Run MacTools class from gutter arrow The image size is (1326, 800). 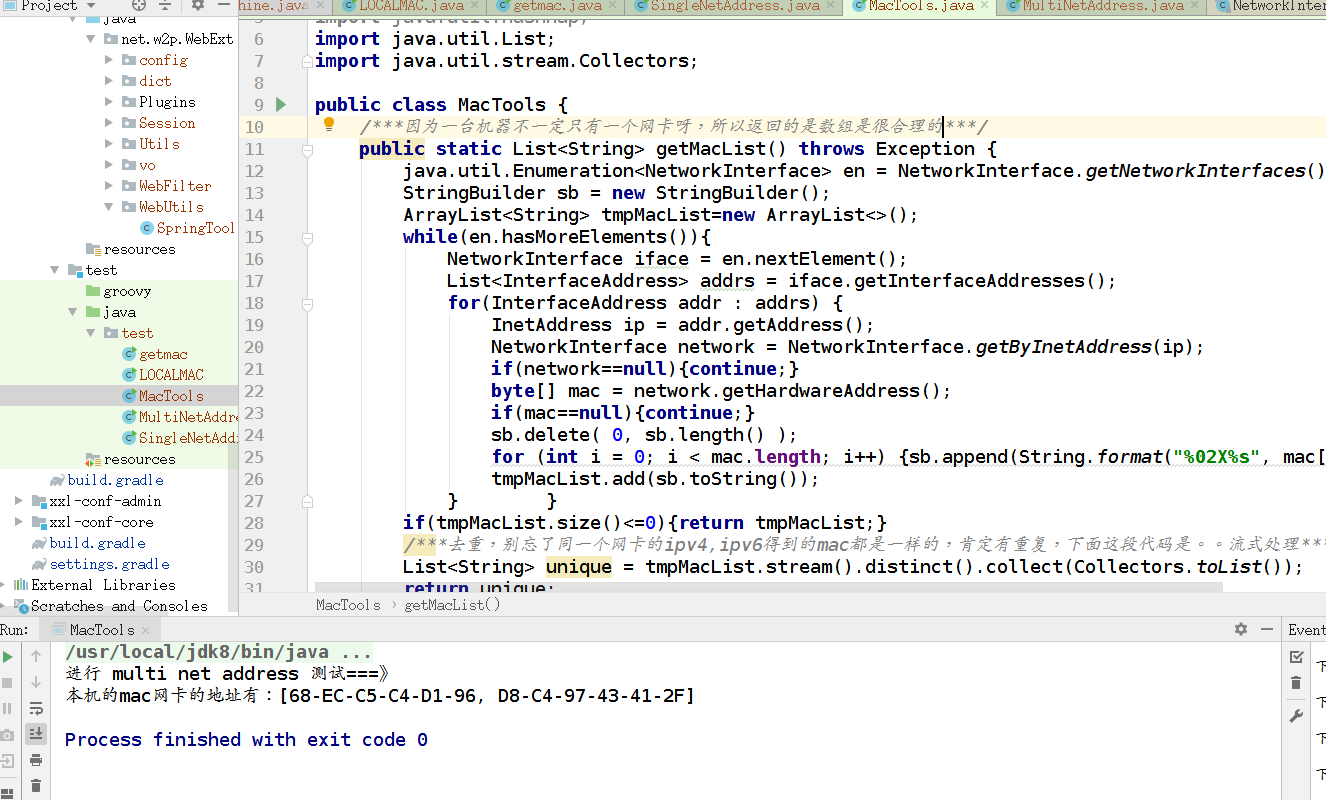coord(281,104)
